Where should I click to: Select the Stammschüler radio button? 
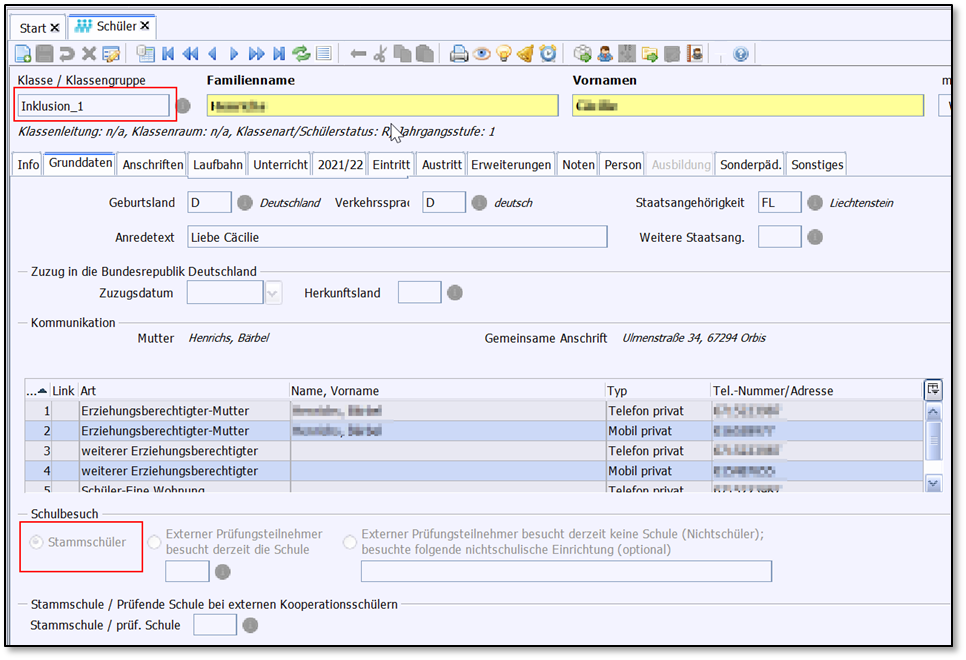(x=37, y=542)
